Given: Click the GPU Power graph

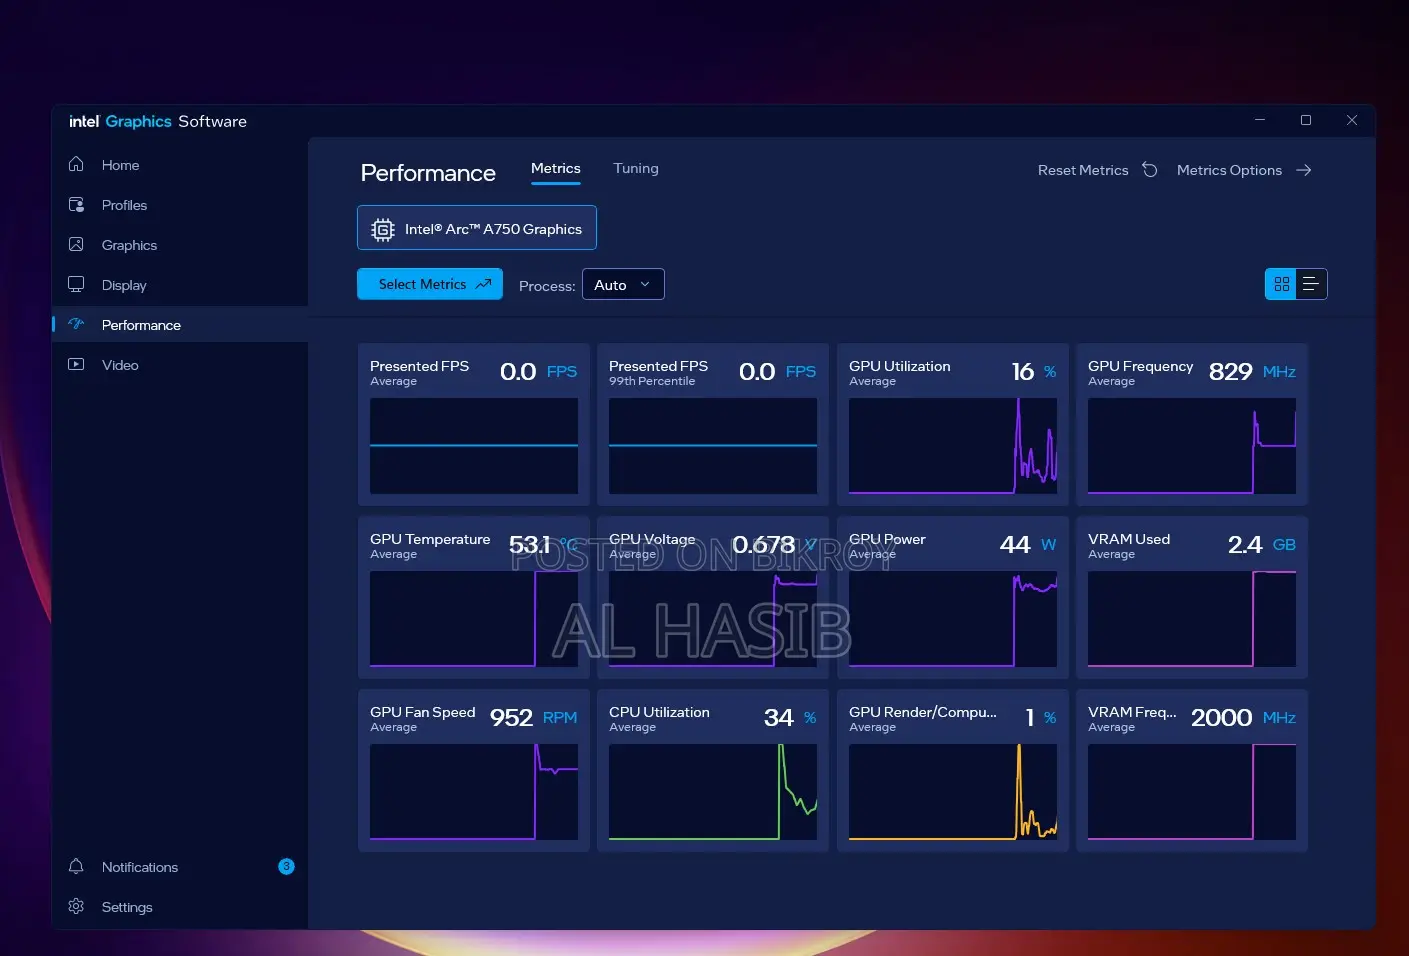Looking at the screenshot, I should pyautogui.click(x=953, y=619).
